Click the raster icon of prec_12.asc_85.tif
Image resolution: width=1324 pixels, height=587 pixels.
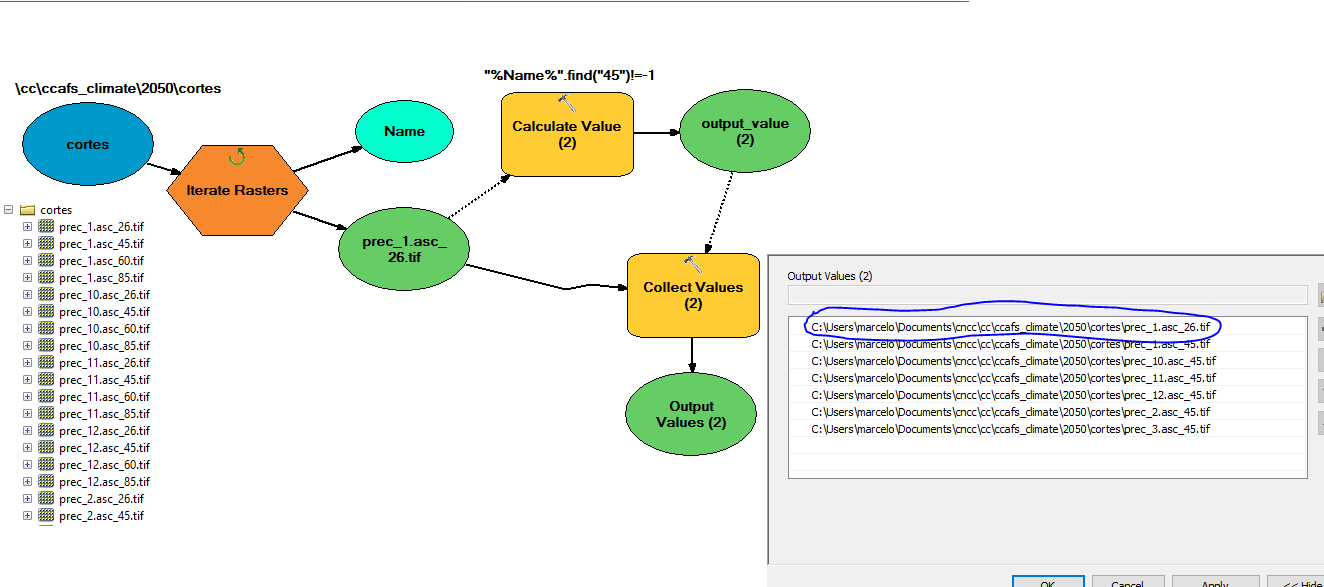tap(46, 482)
